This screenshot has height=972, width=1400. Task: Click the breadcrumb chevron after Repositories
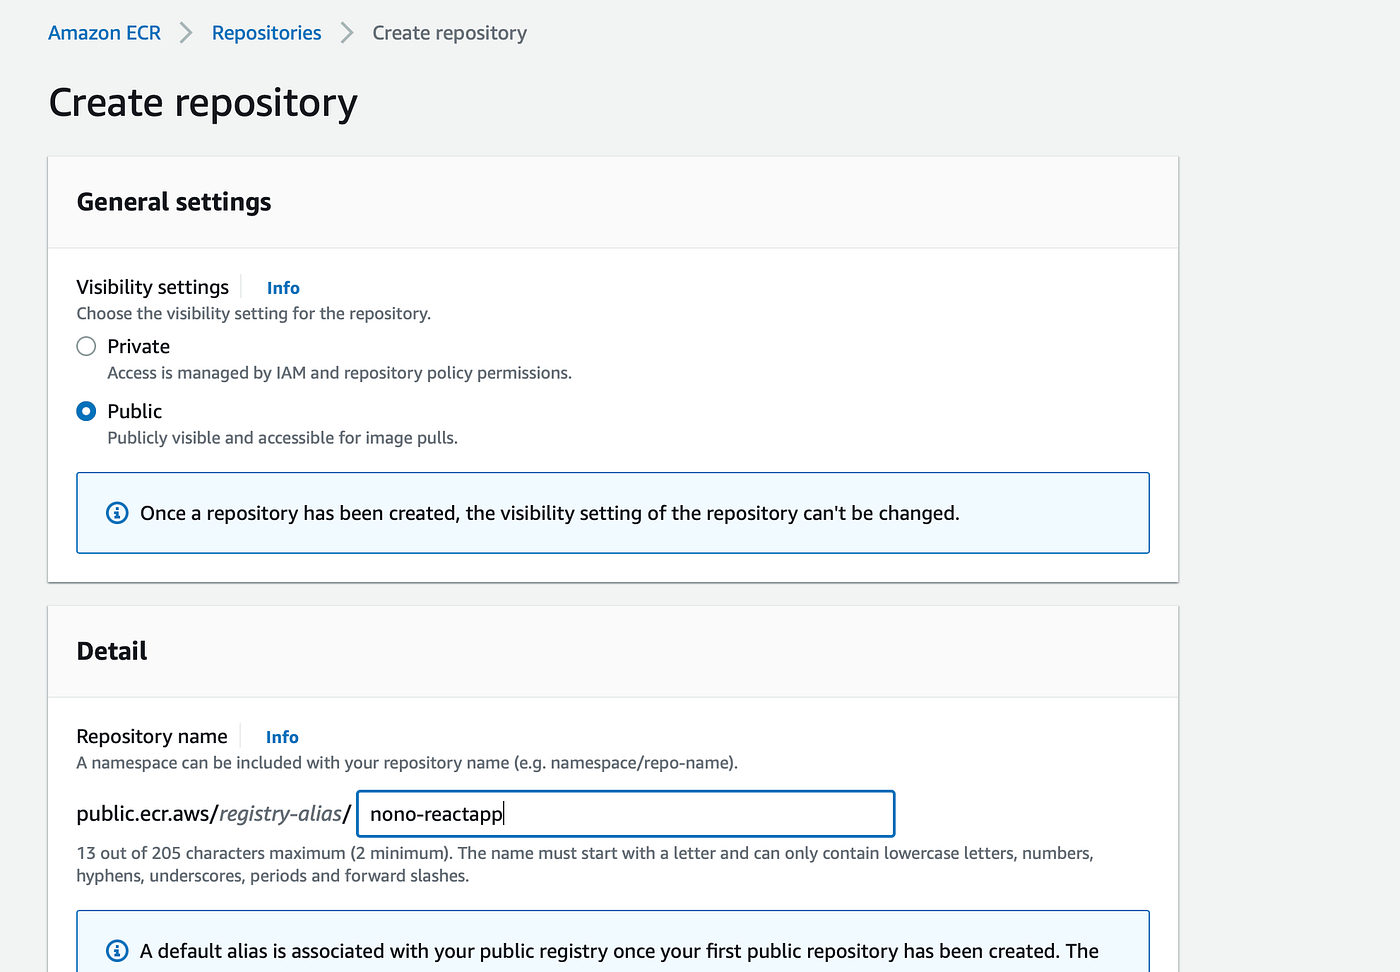(x=347, y=33)
